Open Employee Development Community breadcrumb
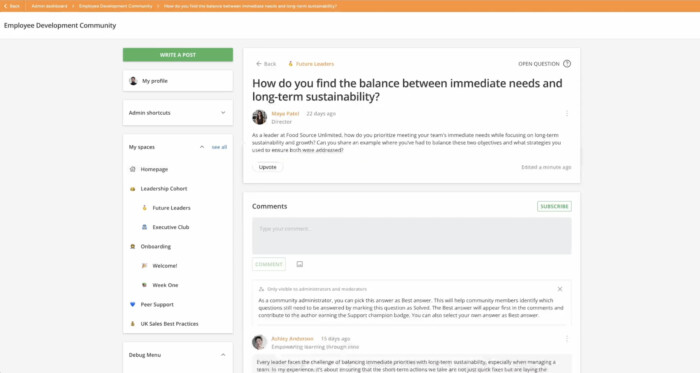 pos(116,6)
